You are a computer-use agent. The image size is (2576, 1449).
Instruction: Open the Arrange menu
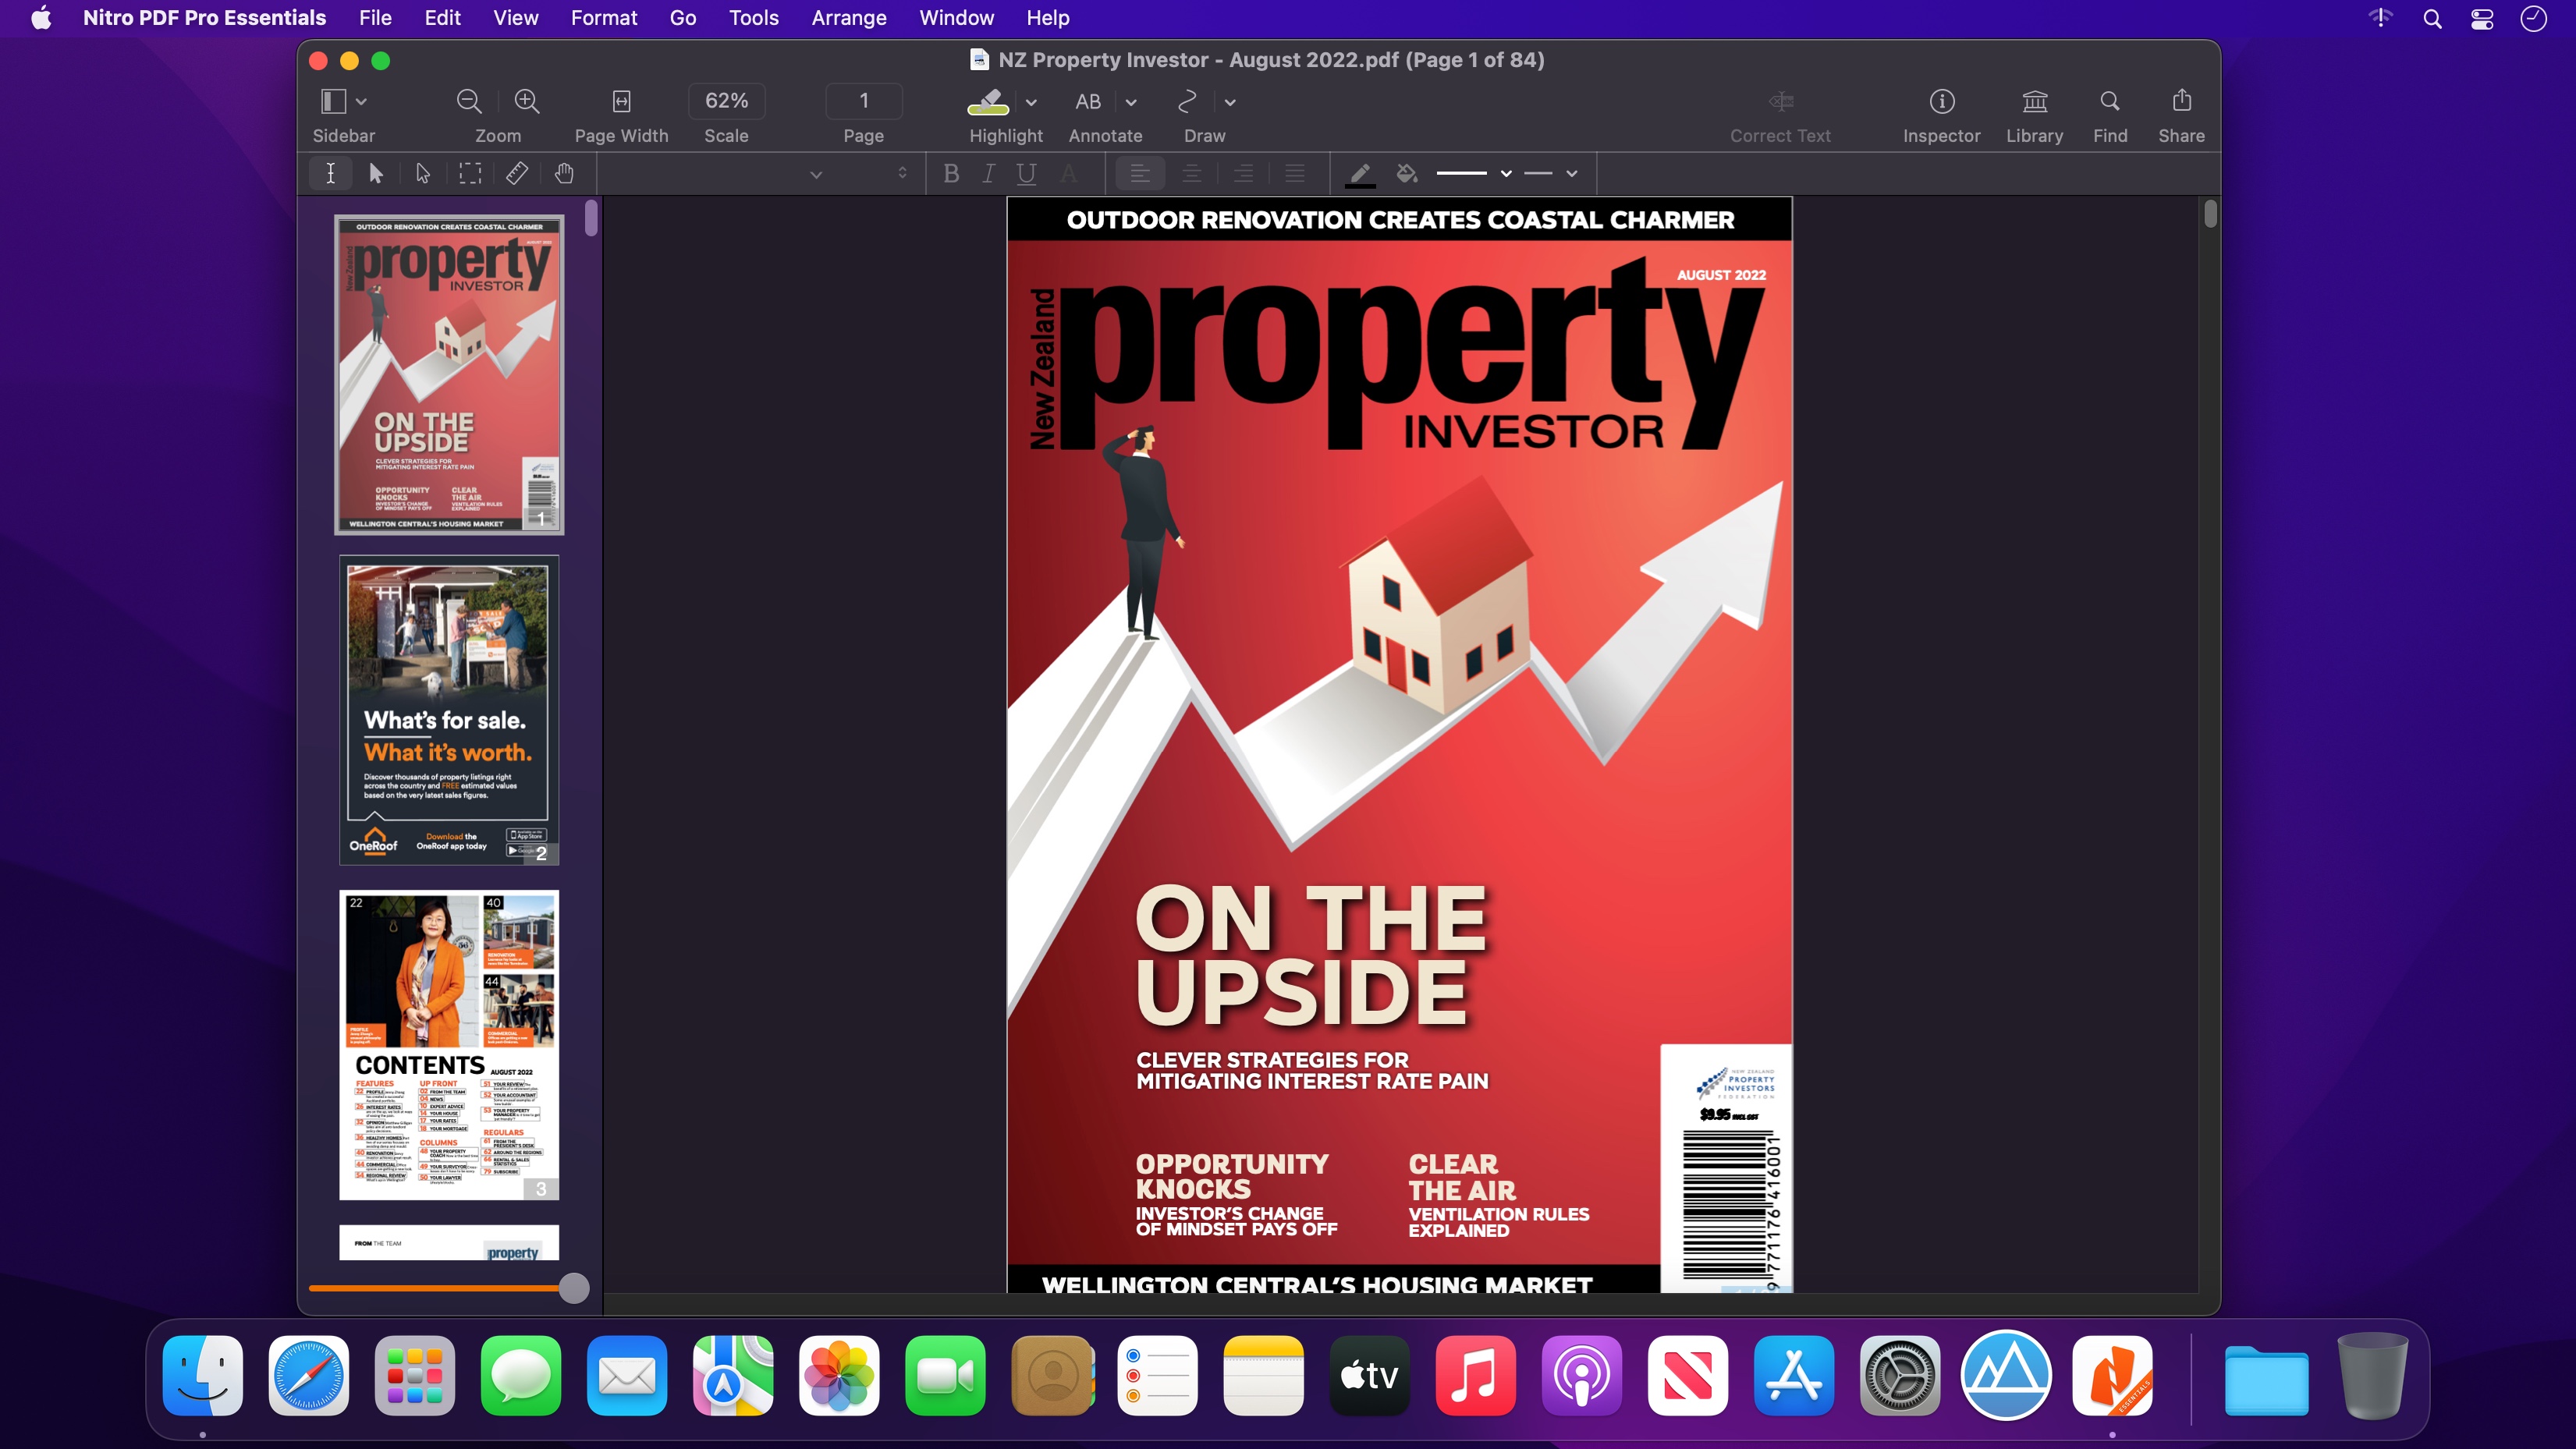(x=848, y=18)
